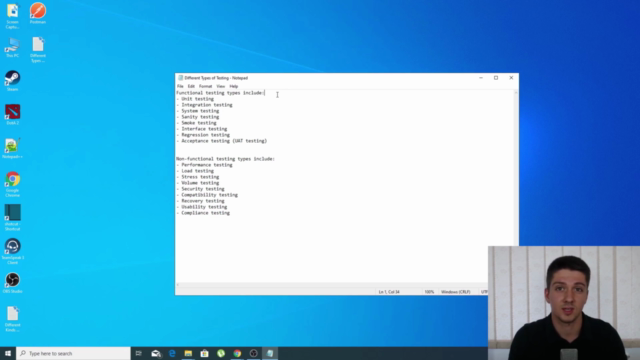This screenshot has height=360, width=640.
Task: Click the 'Functional testing types include:' line
Action: tap(220, 93)
